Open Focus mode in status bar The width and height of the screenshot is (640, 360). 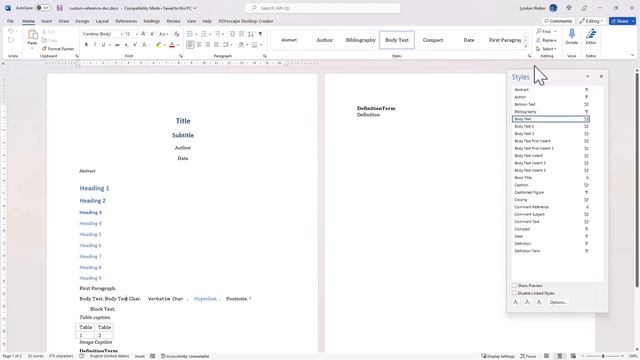pyautogui.click(x=528, y=356)
